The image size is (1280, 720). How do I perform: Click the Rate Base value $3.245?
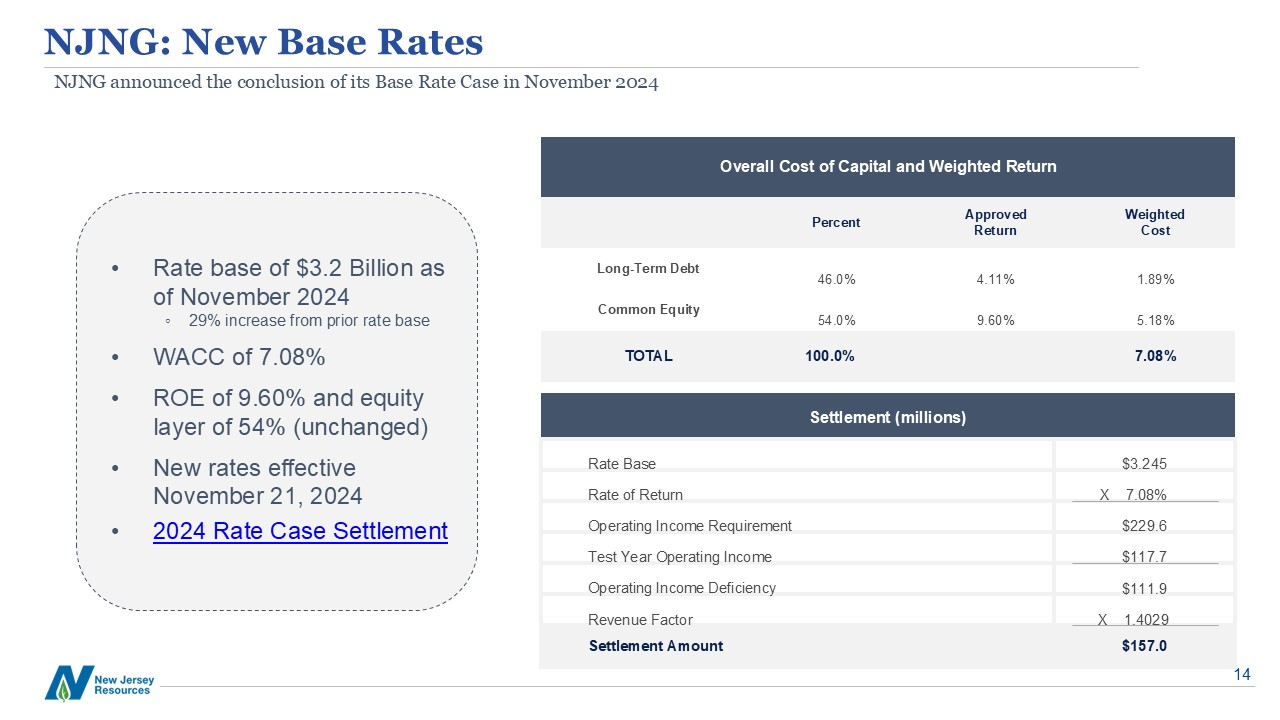[x=1144, y=464]
